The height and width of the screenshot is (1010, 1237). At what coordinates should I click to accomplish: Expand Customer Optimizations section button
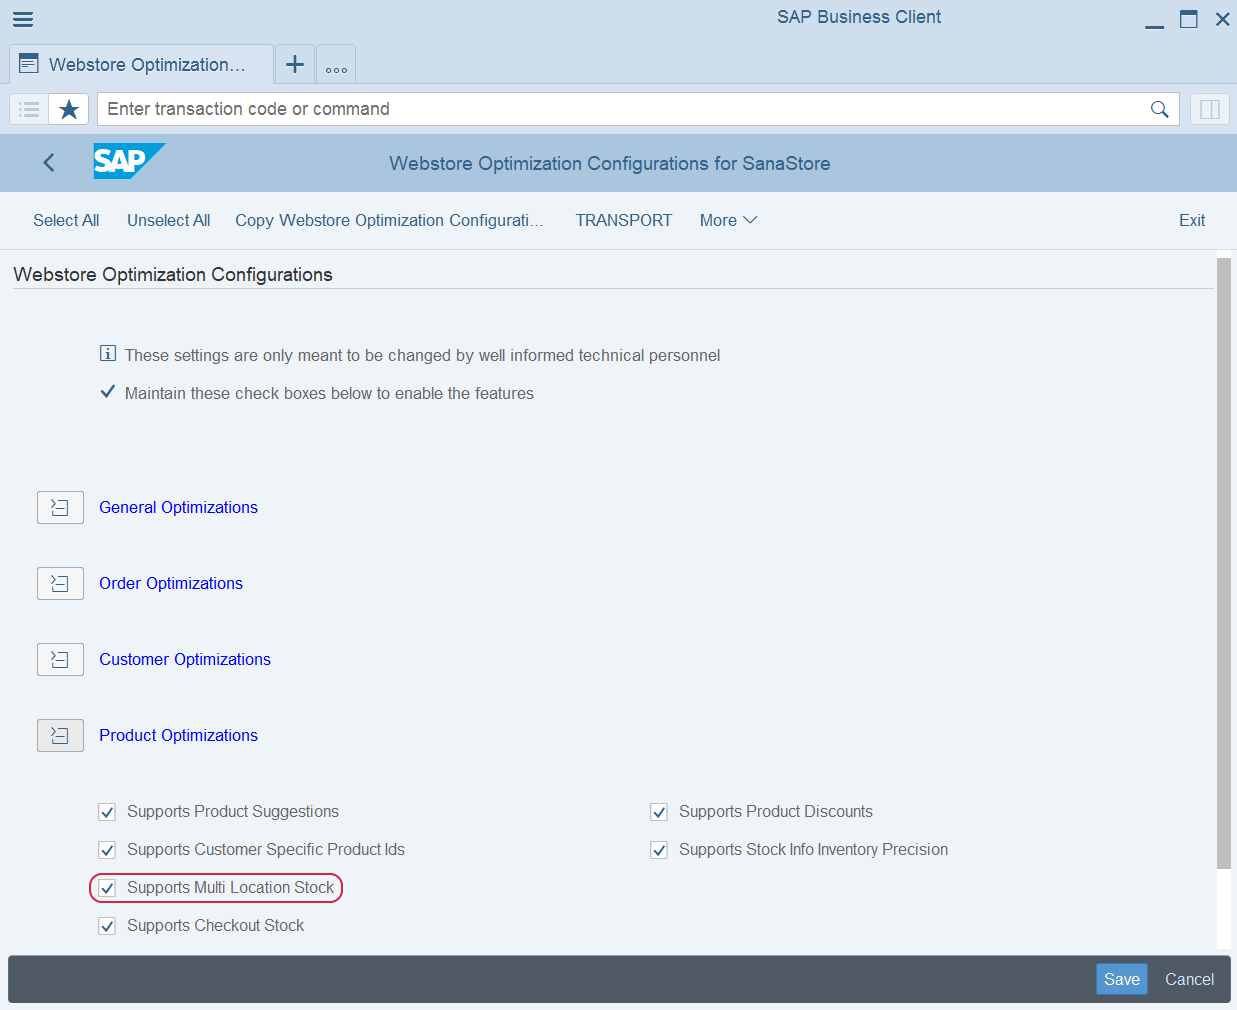coord(60,660)
